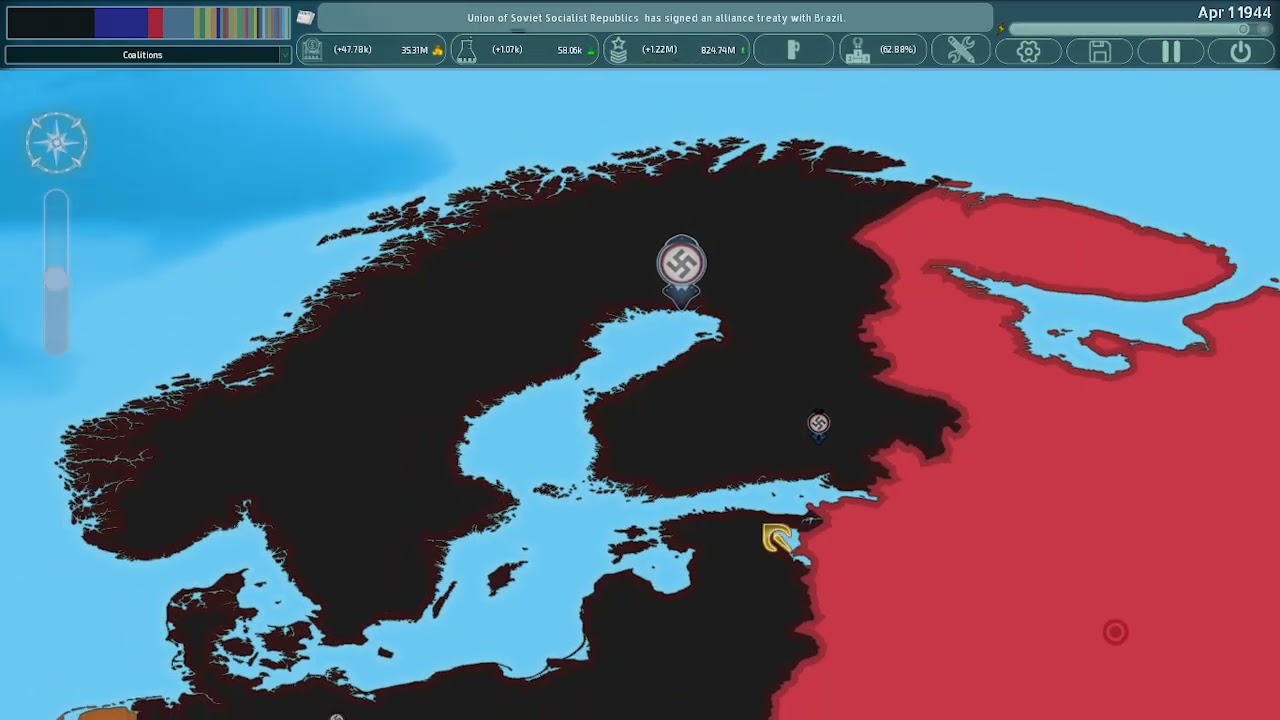Click the treasury value 35.31M

(x=414, y=50)
